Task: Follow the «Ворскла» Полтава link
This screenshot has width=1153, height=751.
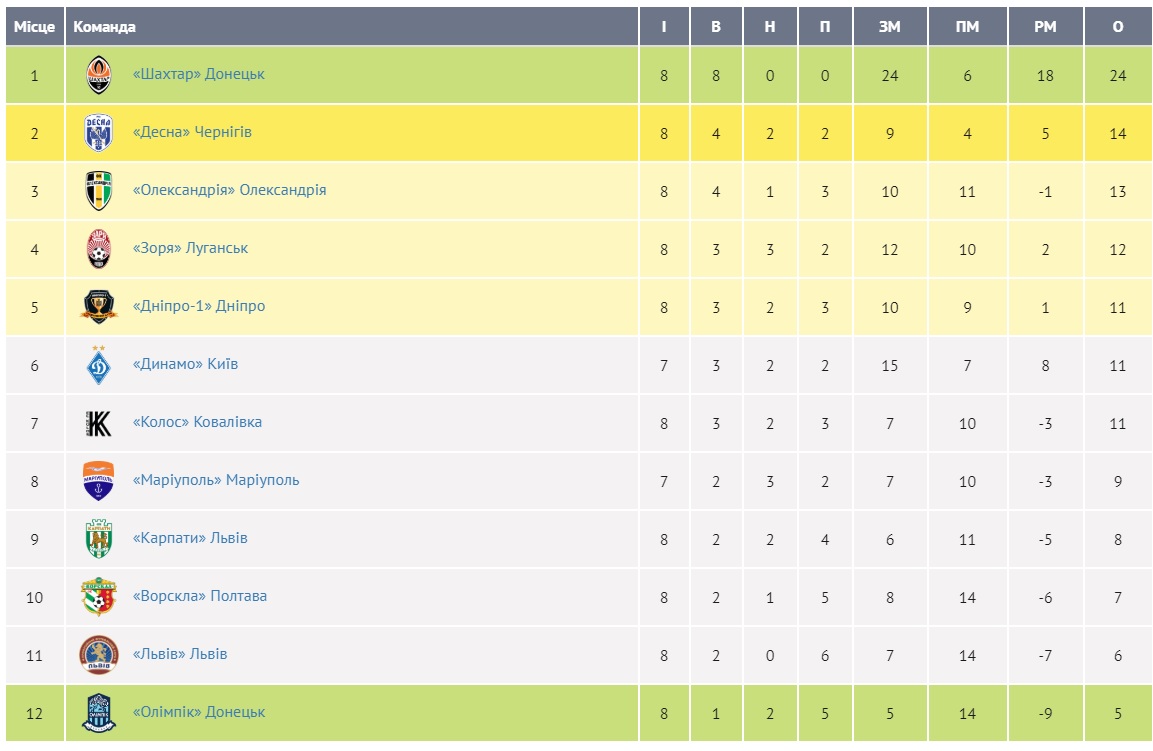Action: [x=199, y=596]
